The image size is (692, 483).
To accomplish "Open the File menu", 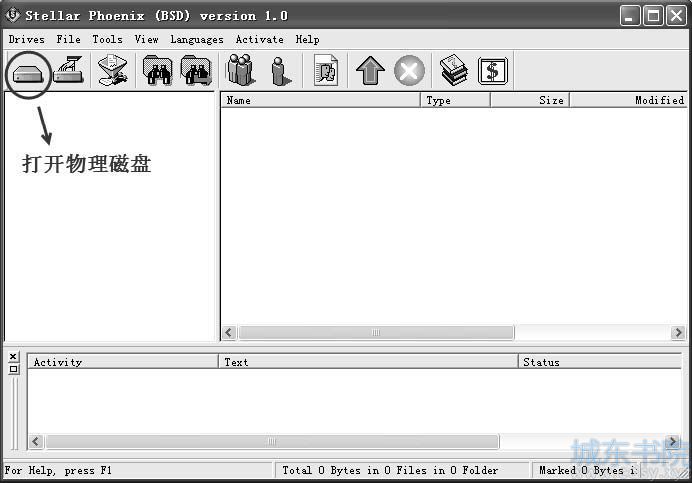I will [x=68, y=39].
